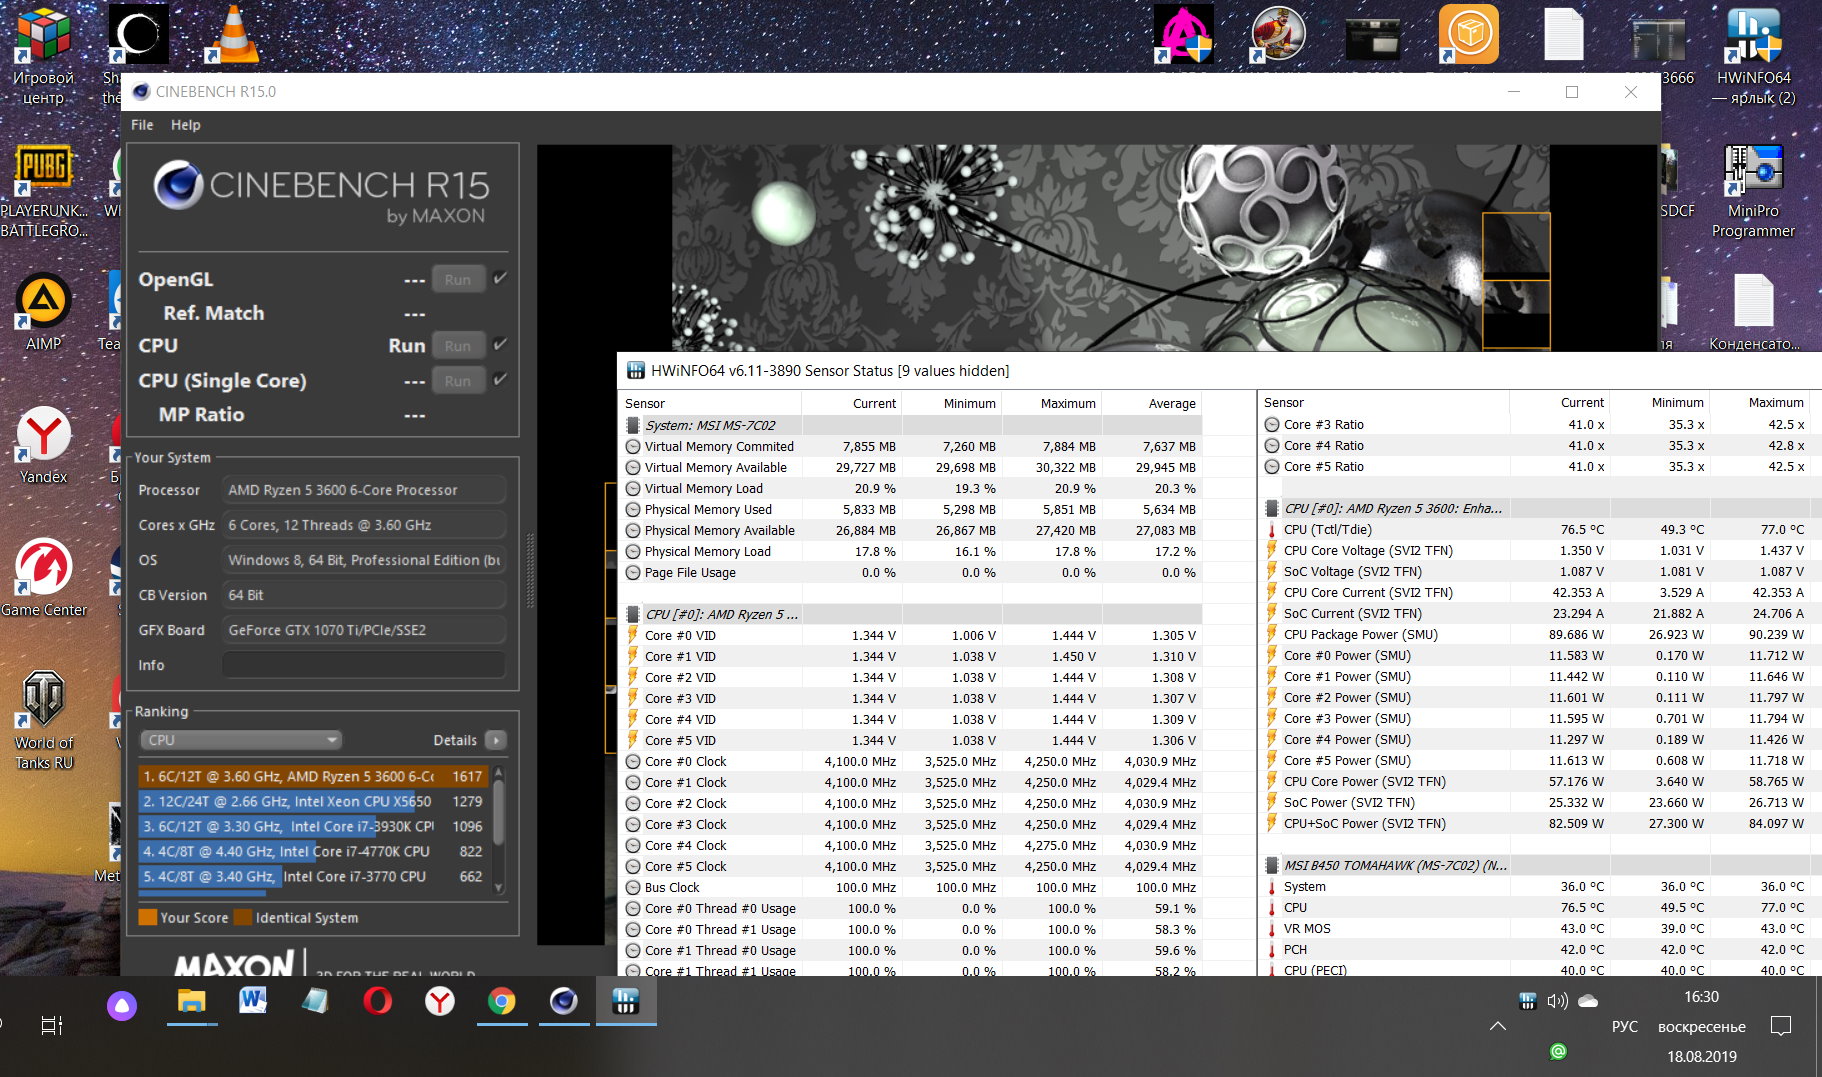Open Task View from the taskbar

(51, 1025)
